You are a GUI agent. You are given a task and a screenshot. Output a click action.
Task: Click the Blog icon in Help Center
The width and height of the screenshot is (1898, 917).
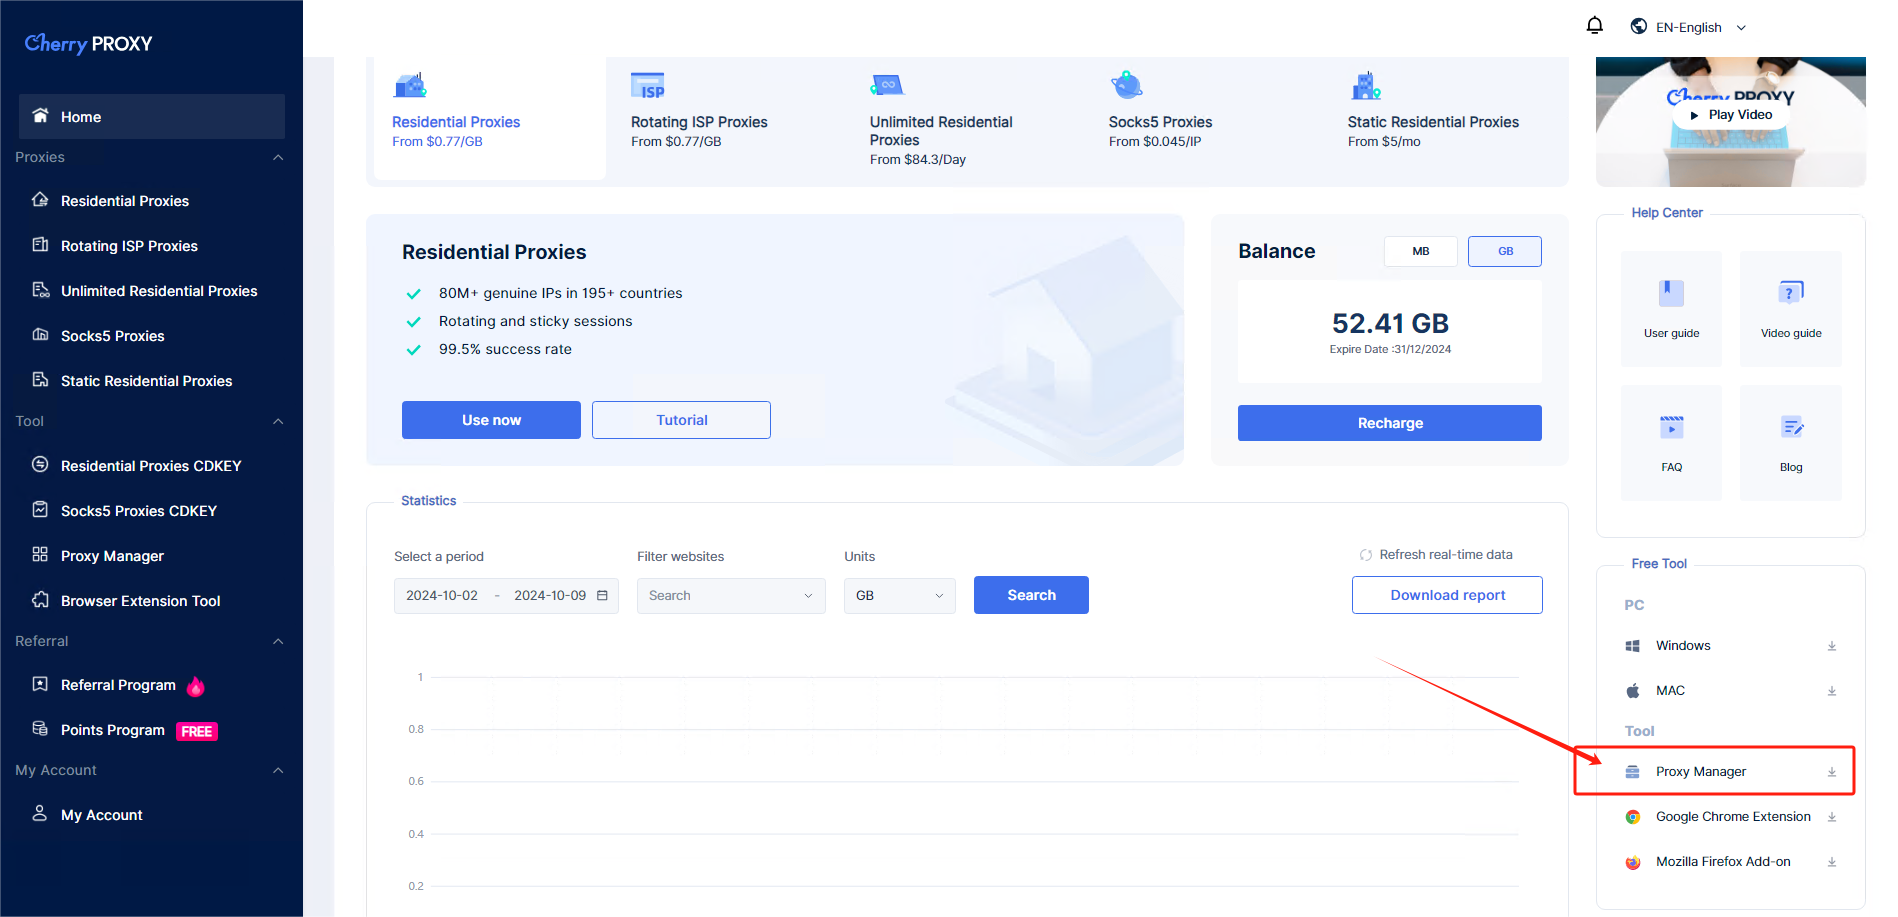[1790, 428]
